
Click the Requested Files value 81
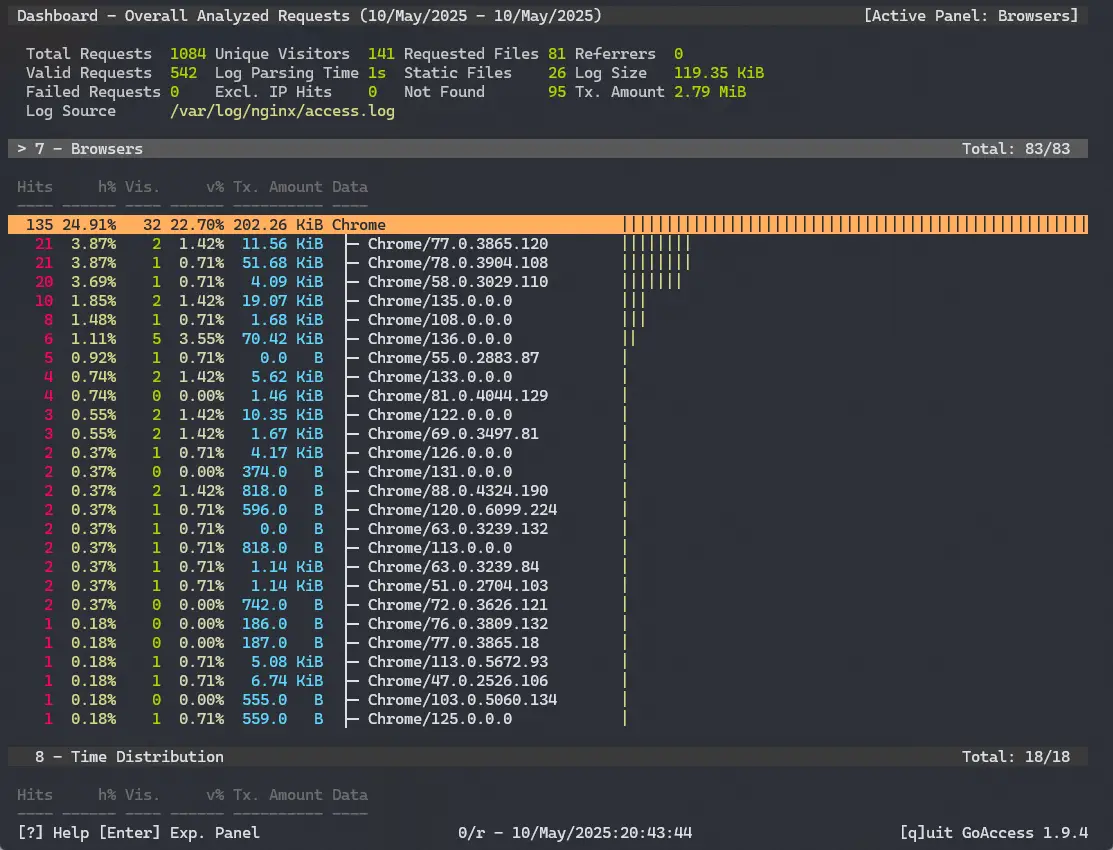tap(557, 53)
